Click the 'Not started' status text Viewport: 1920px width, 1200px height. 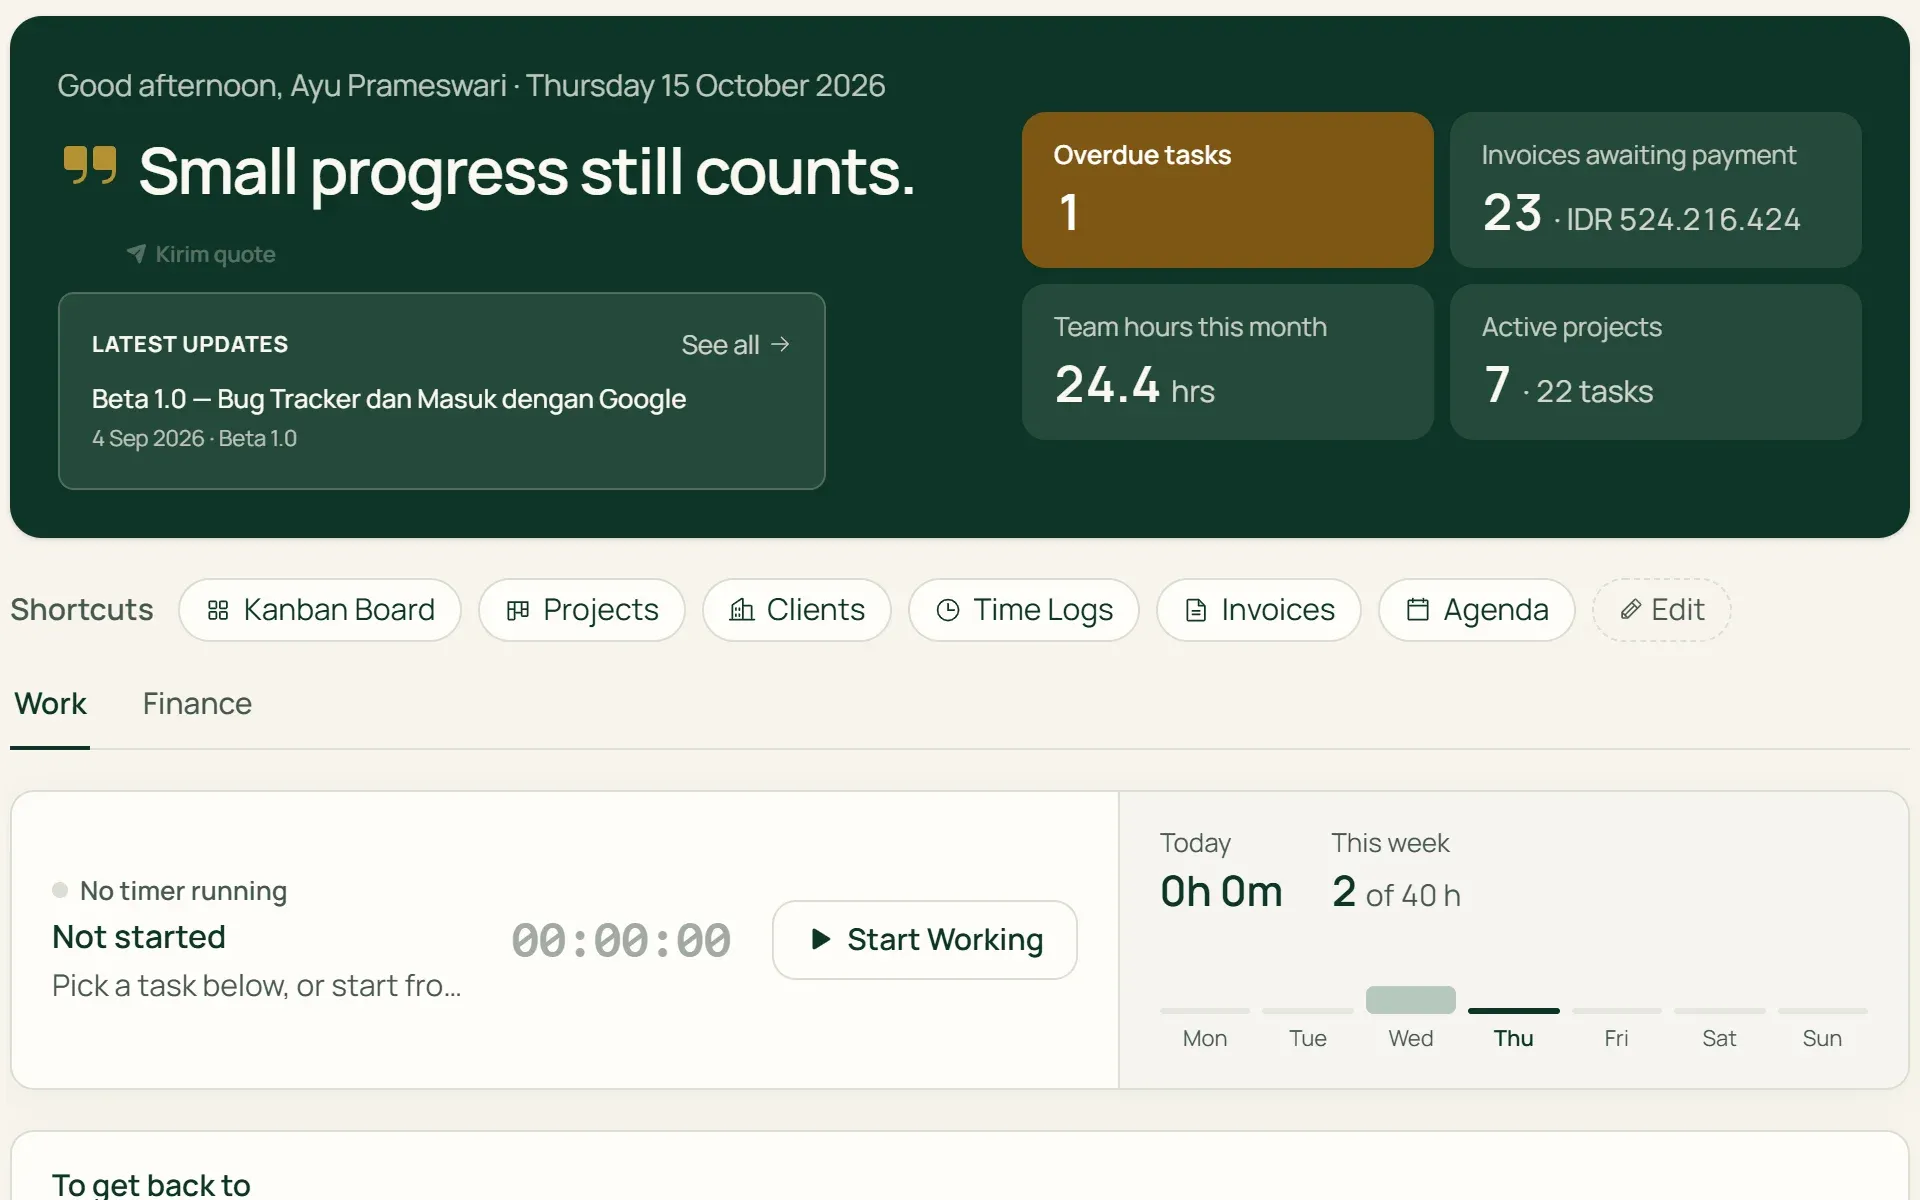pyautogui.click(x=139, y=937)
